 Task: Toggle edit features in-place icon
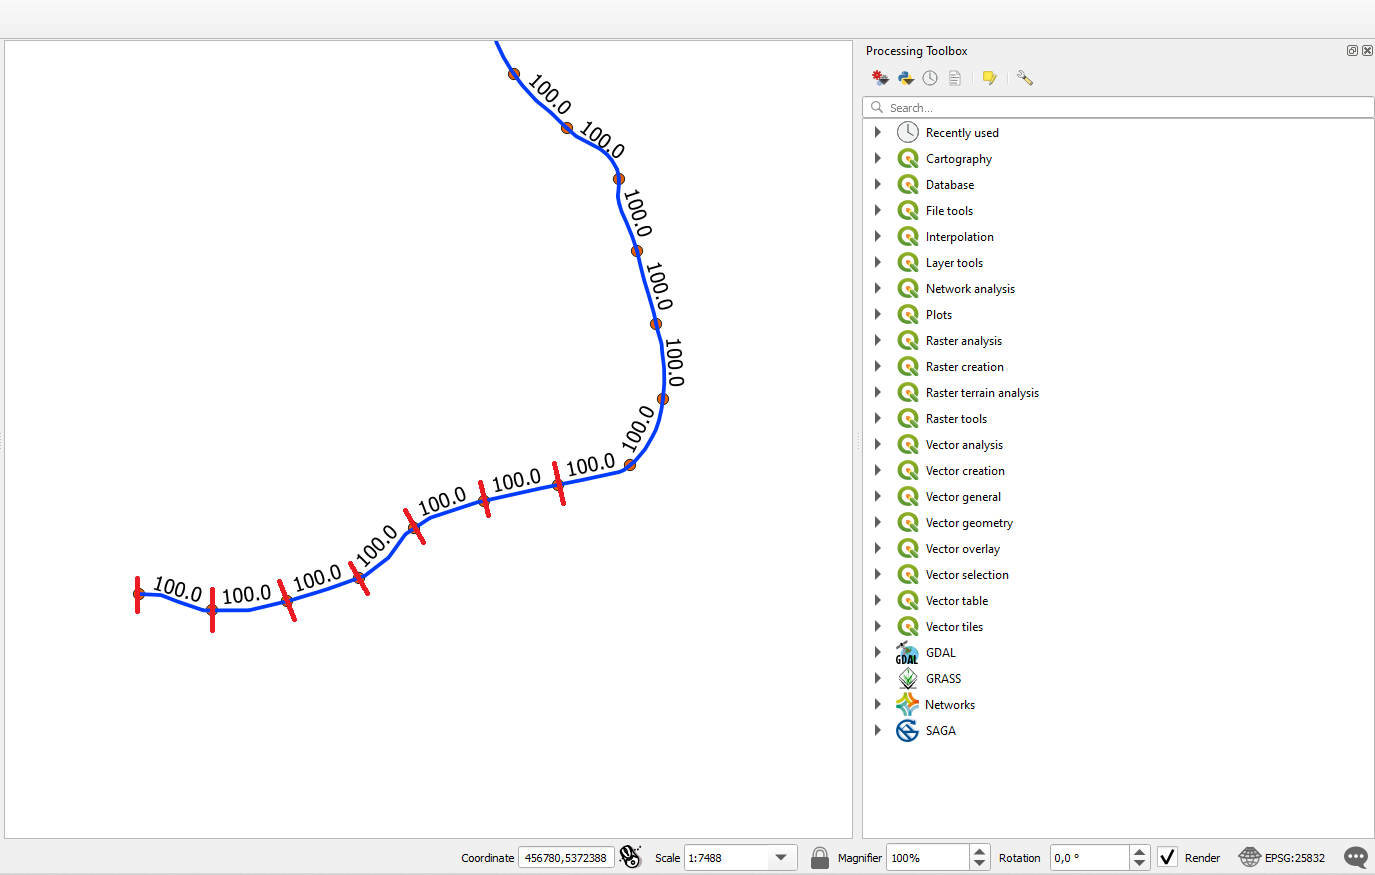pyautogui.click(x=989, y=78)
